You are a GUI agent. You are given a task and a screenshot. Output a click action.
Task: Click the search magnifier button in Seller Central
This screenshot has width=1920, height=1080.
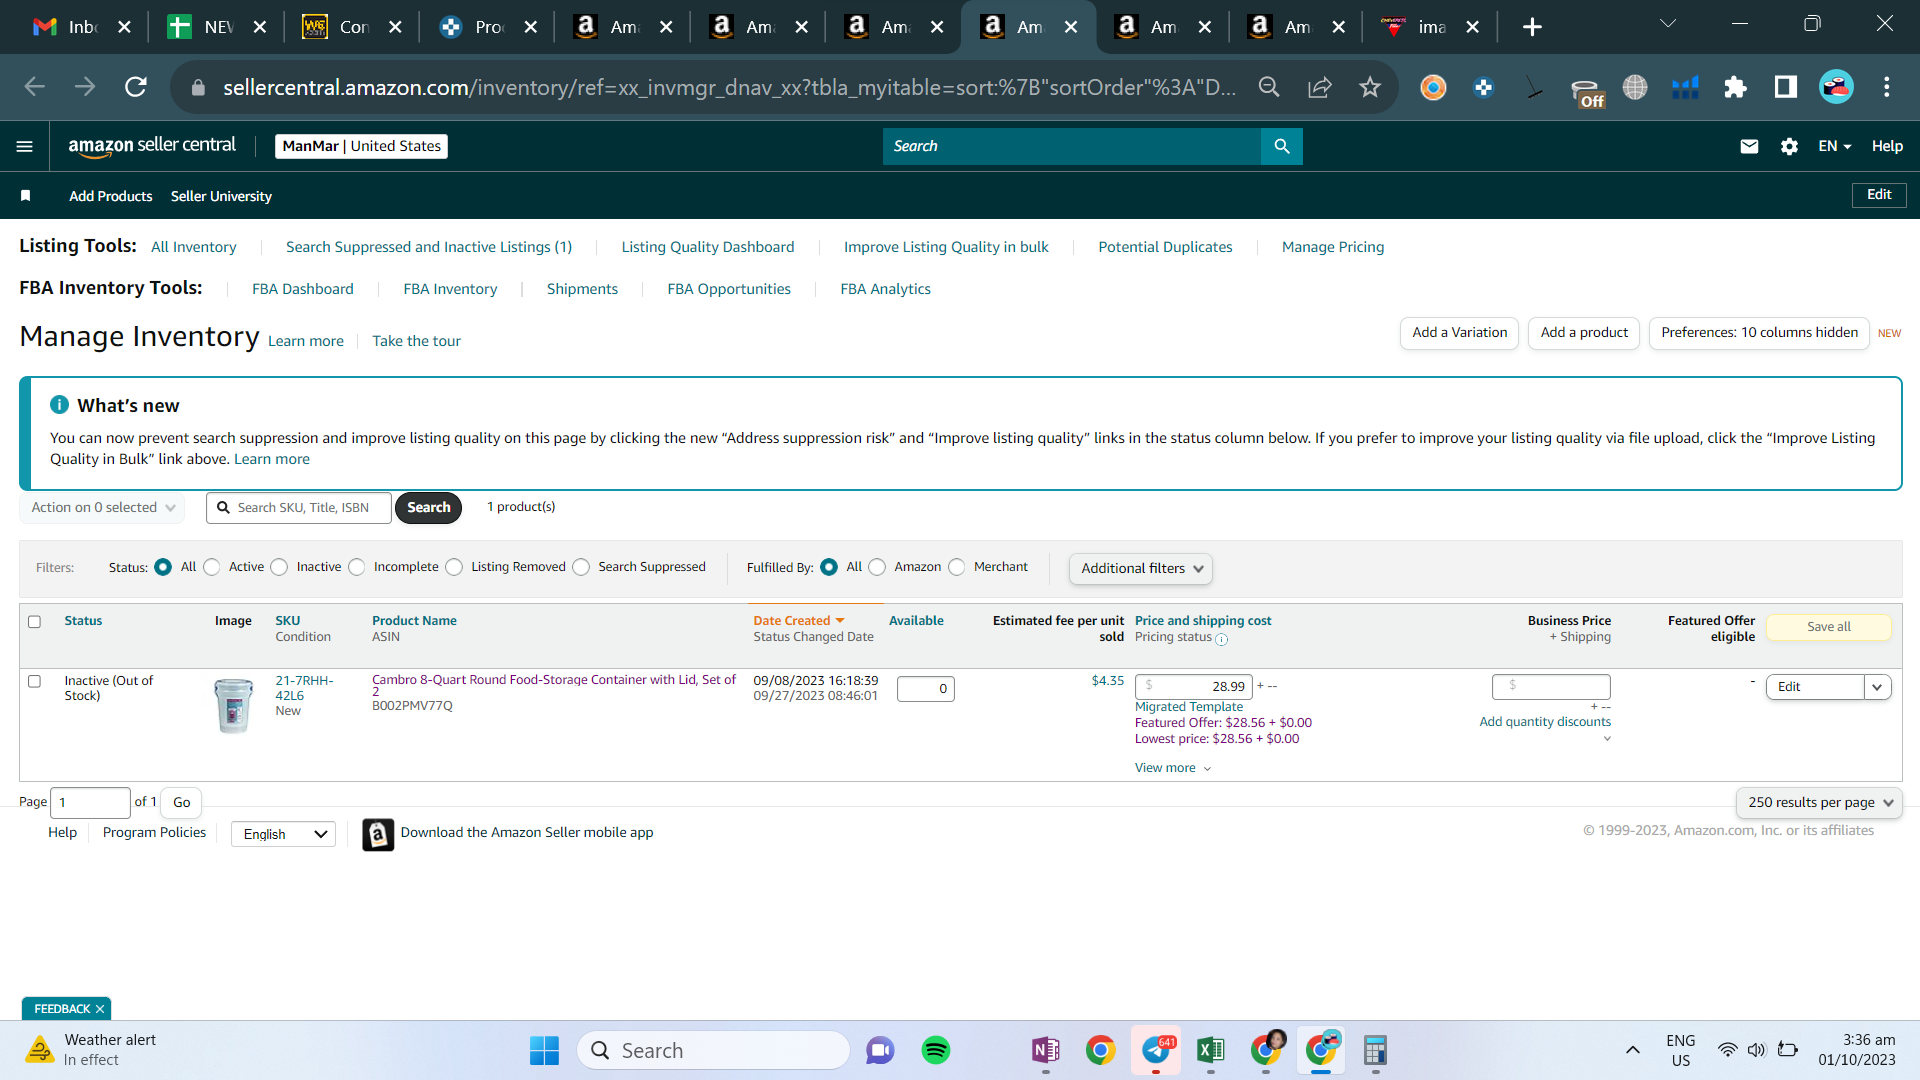click(x=1282, y=146)
